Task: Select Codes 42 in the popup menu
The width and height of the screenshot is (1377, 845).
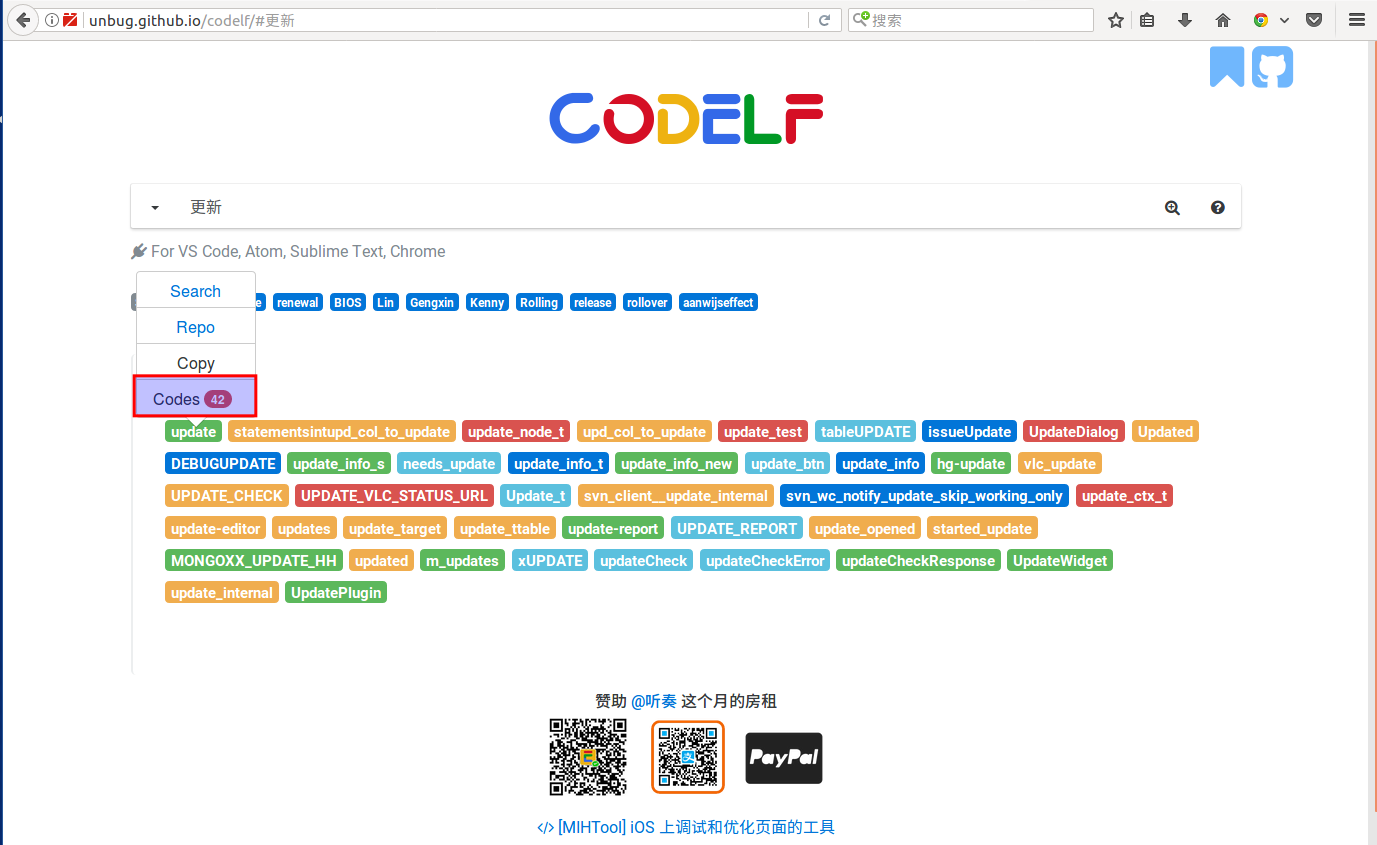Action: click(196, 398)
